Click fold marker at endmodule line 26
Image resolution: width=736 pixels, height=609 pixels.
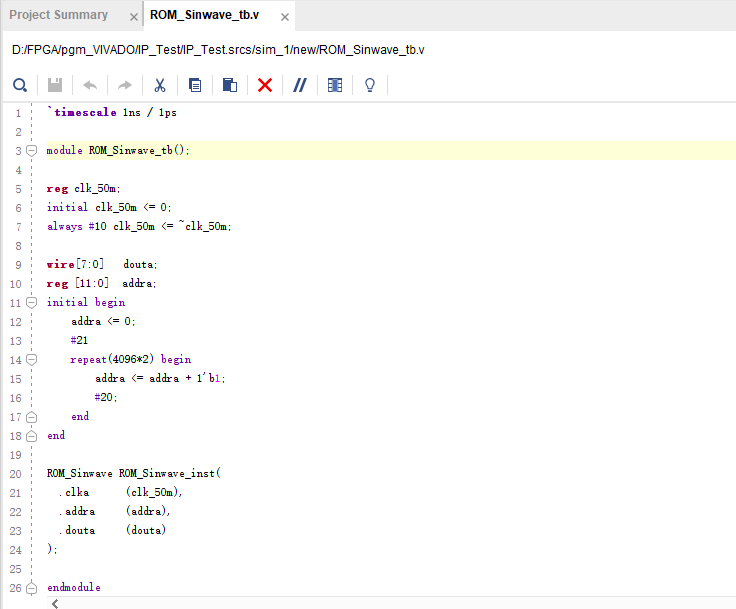click(x=31, y=588)
